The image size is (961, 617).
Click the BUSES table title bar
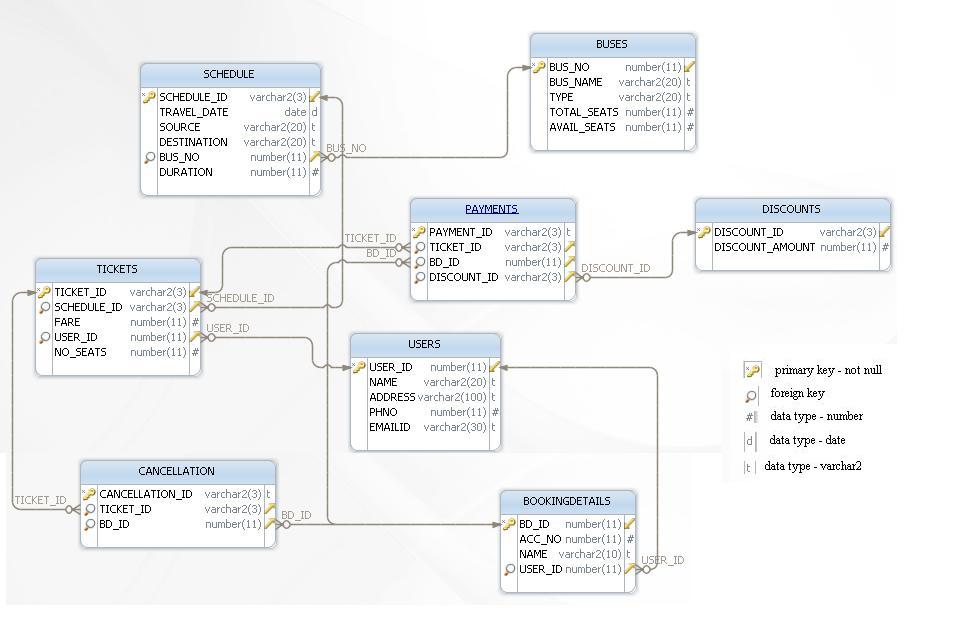611,44
